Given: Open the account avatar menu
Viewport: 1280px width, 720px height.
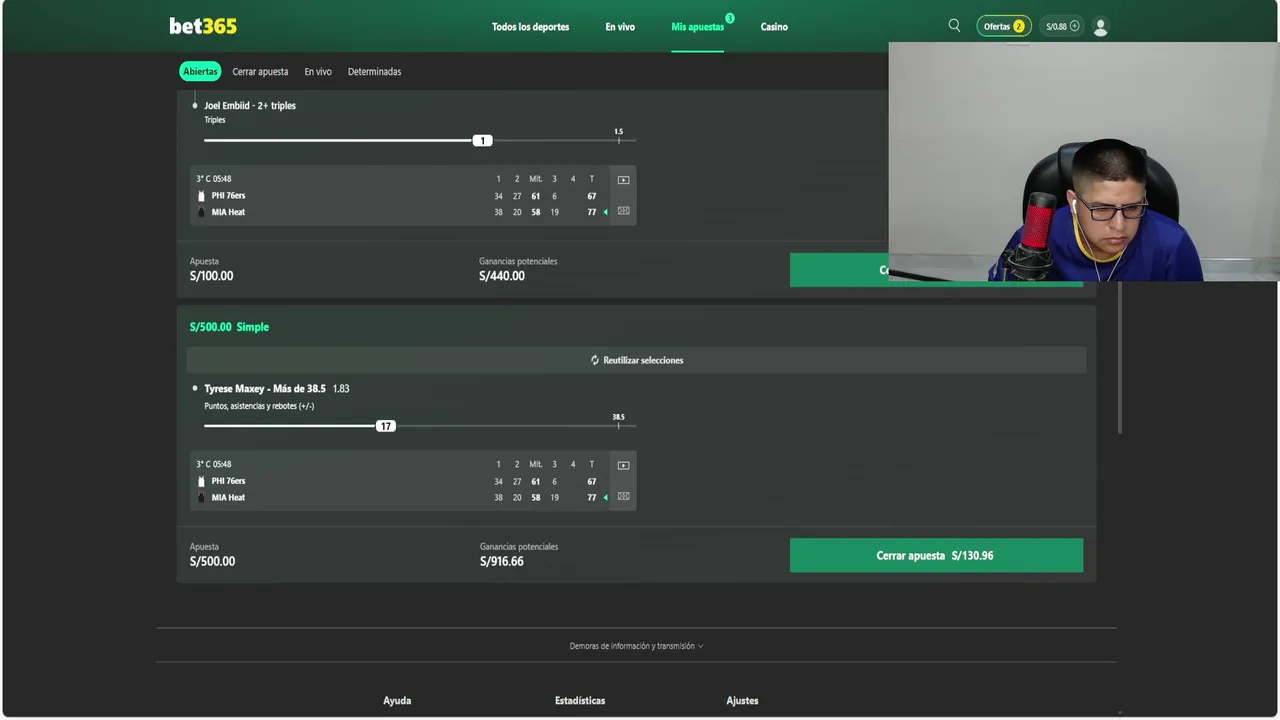Looking at the screenshot, I should coord(1101,27).
